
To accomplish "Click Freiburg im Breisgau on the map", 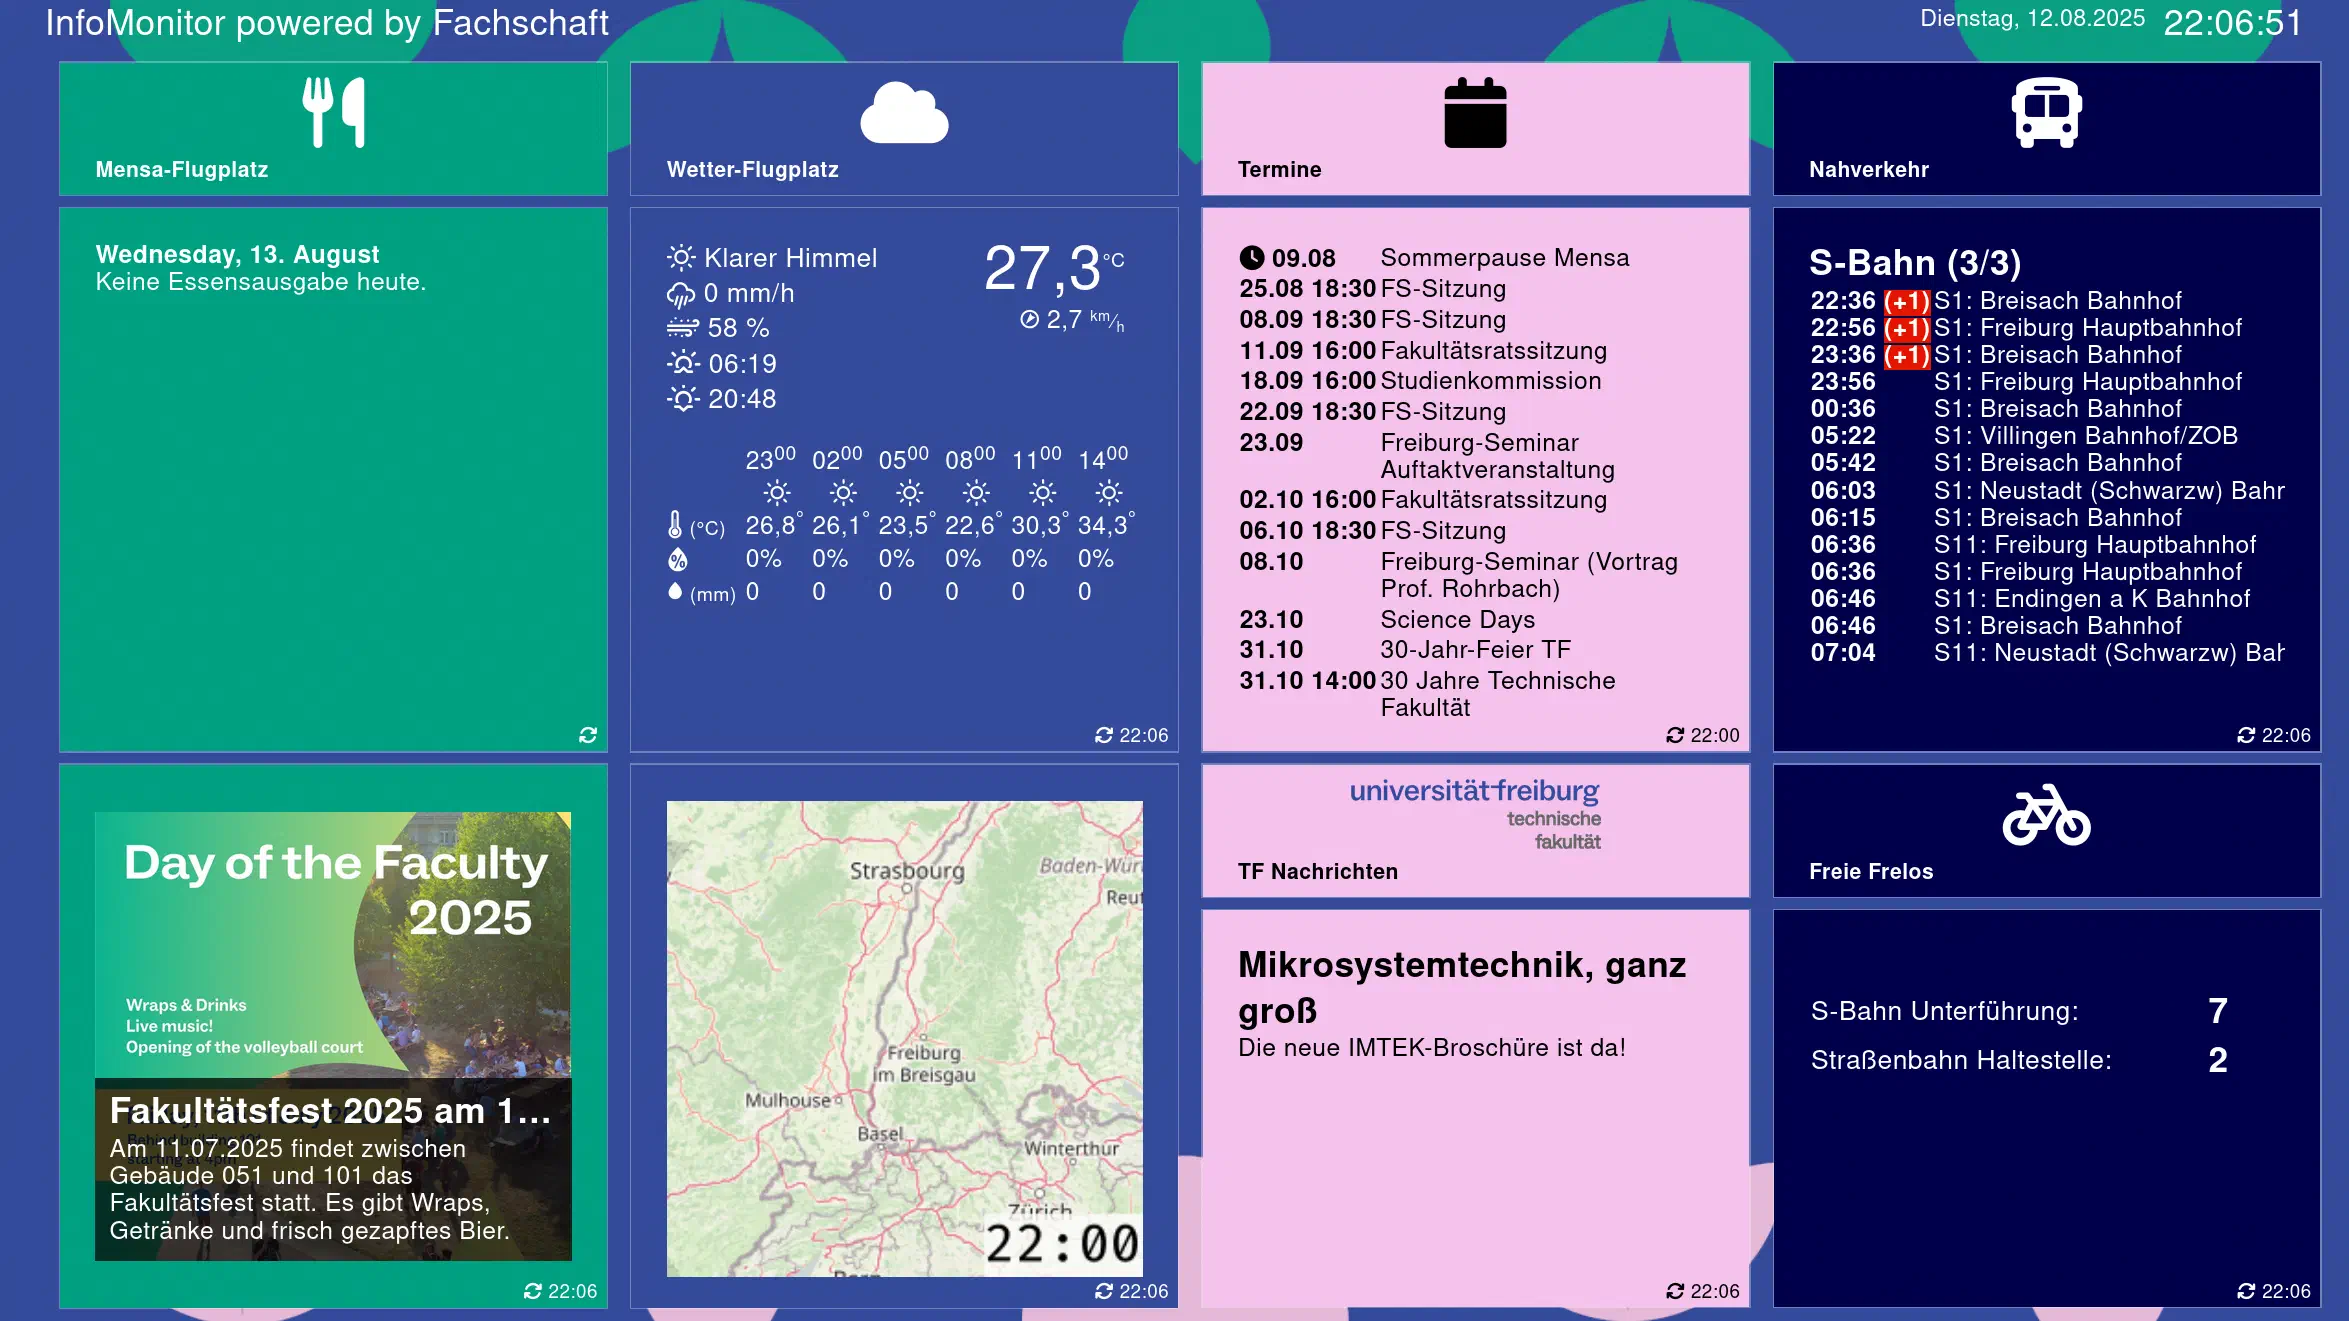I will [923, 1063].
